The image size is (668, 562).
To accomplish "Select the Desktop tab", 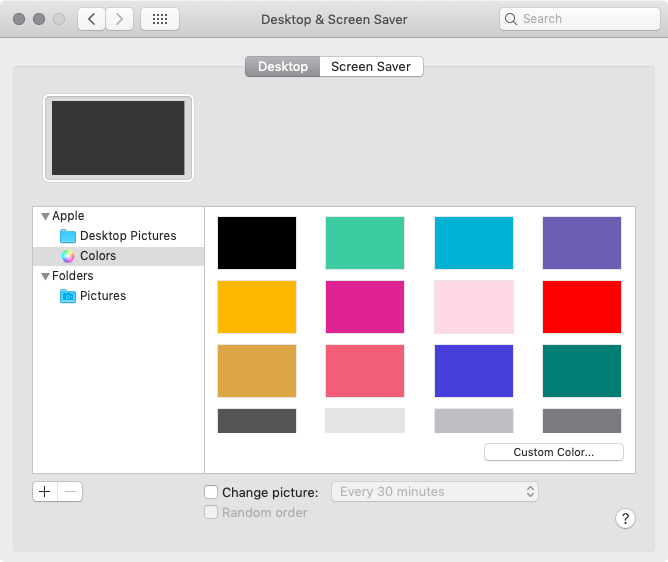I will [x=283, y=67].
